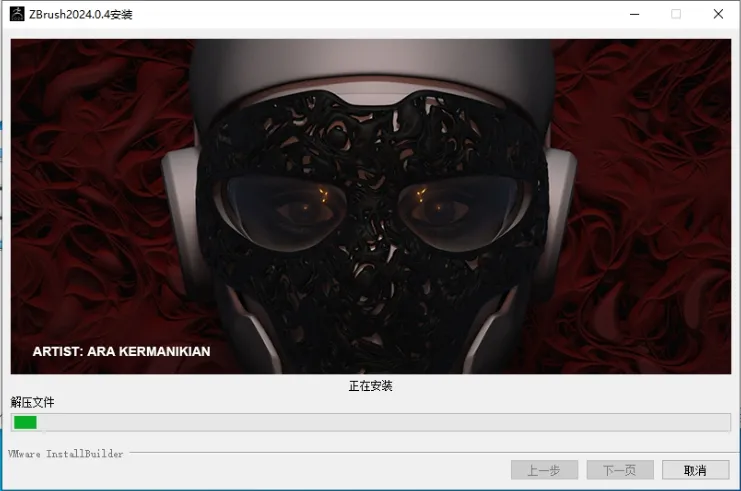Click the greyed-out maximize window button
Screen dimensions: 741x491
(x=676, y=14)
